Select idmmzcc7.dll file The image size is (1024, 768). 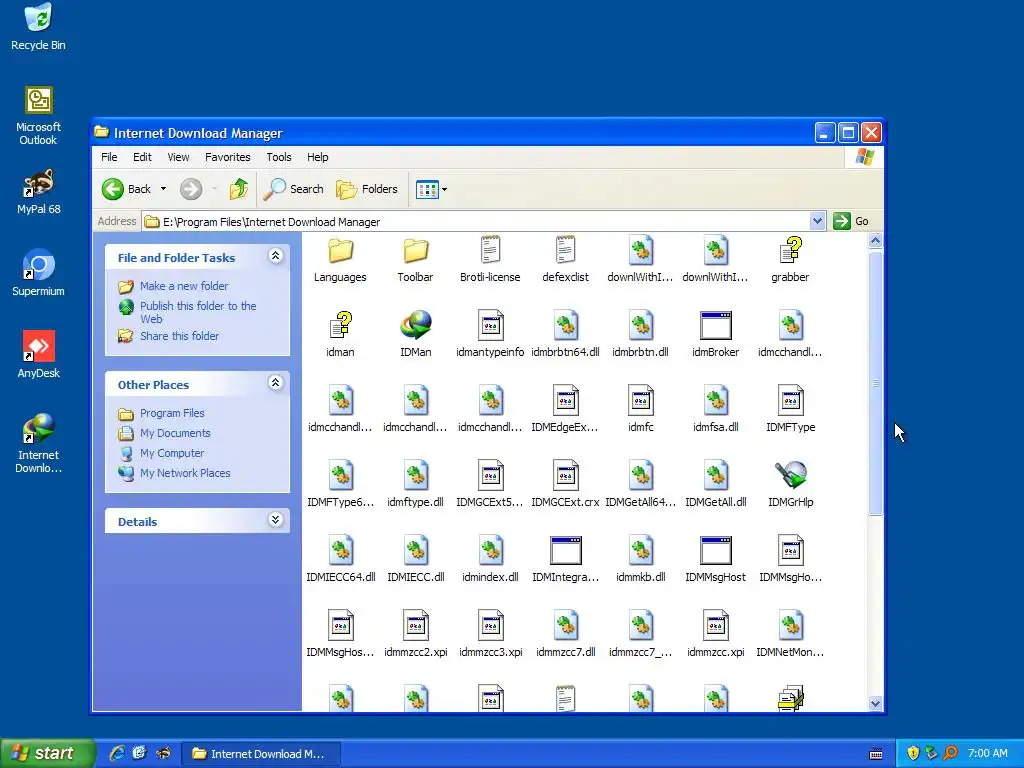pos(566,635)
